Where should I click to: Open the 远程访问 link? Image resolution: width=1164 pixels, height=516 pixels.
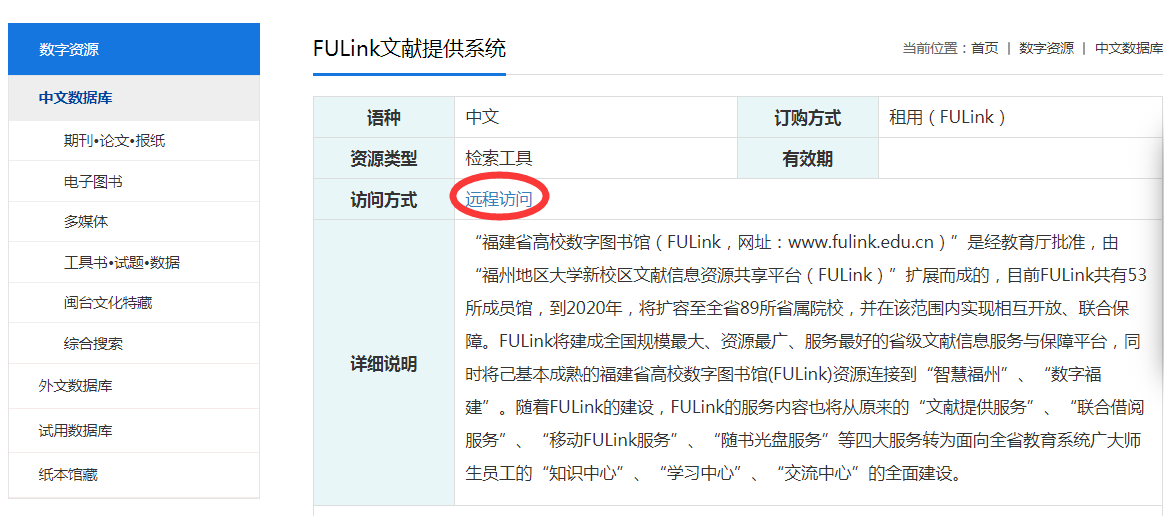point(498,199)
